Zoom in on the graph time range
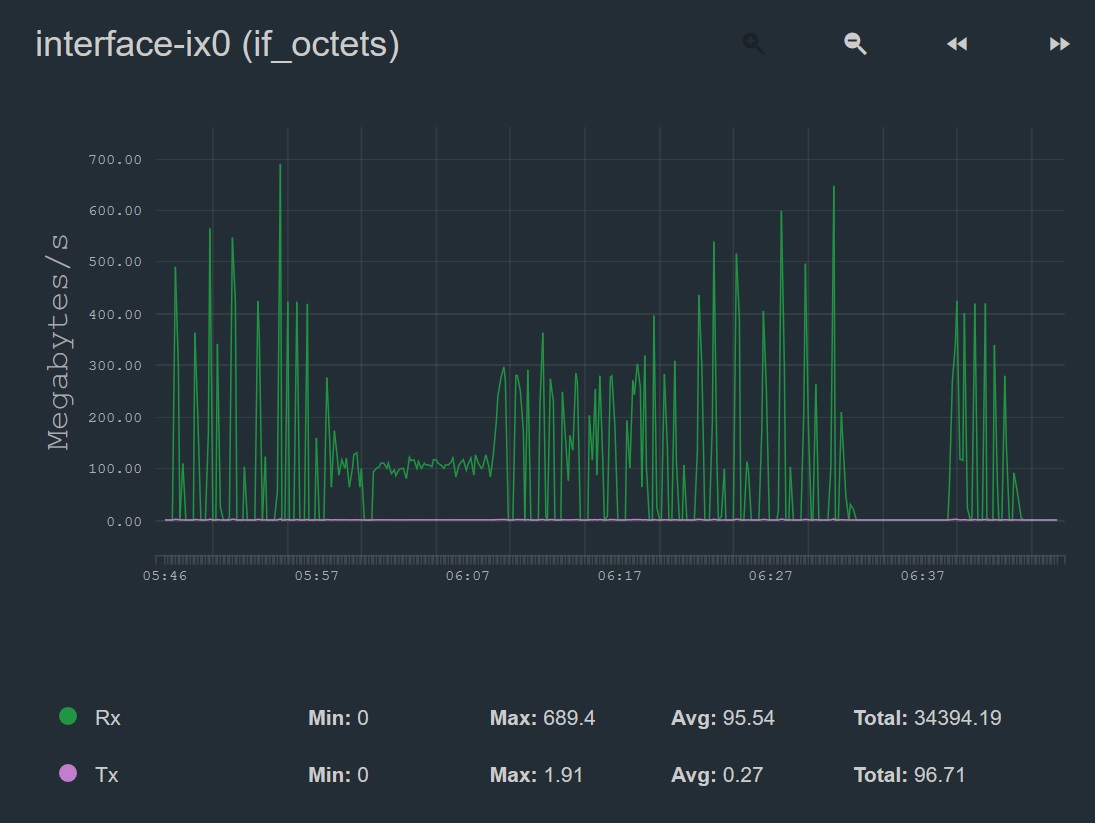 tap(754, 44)
